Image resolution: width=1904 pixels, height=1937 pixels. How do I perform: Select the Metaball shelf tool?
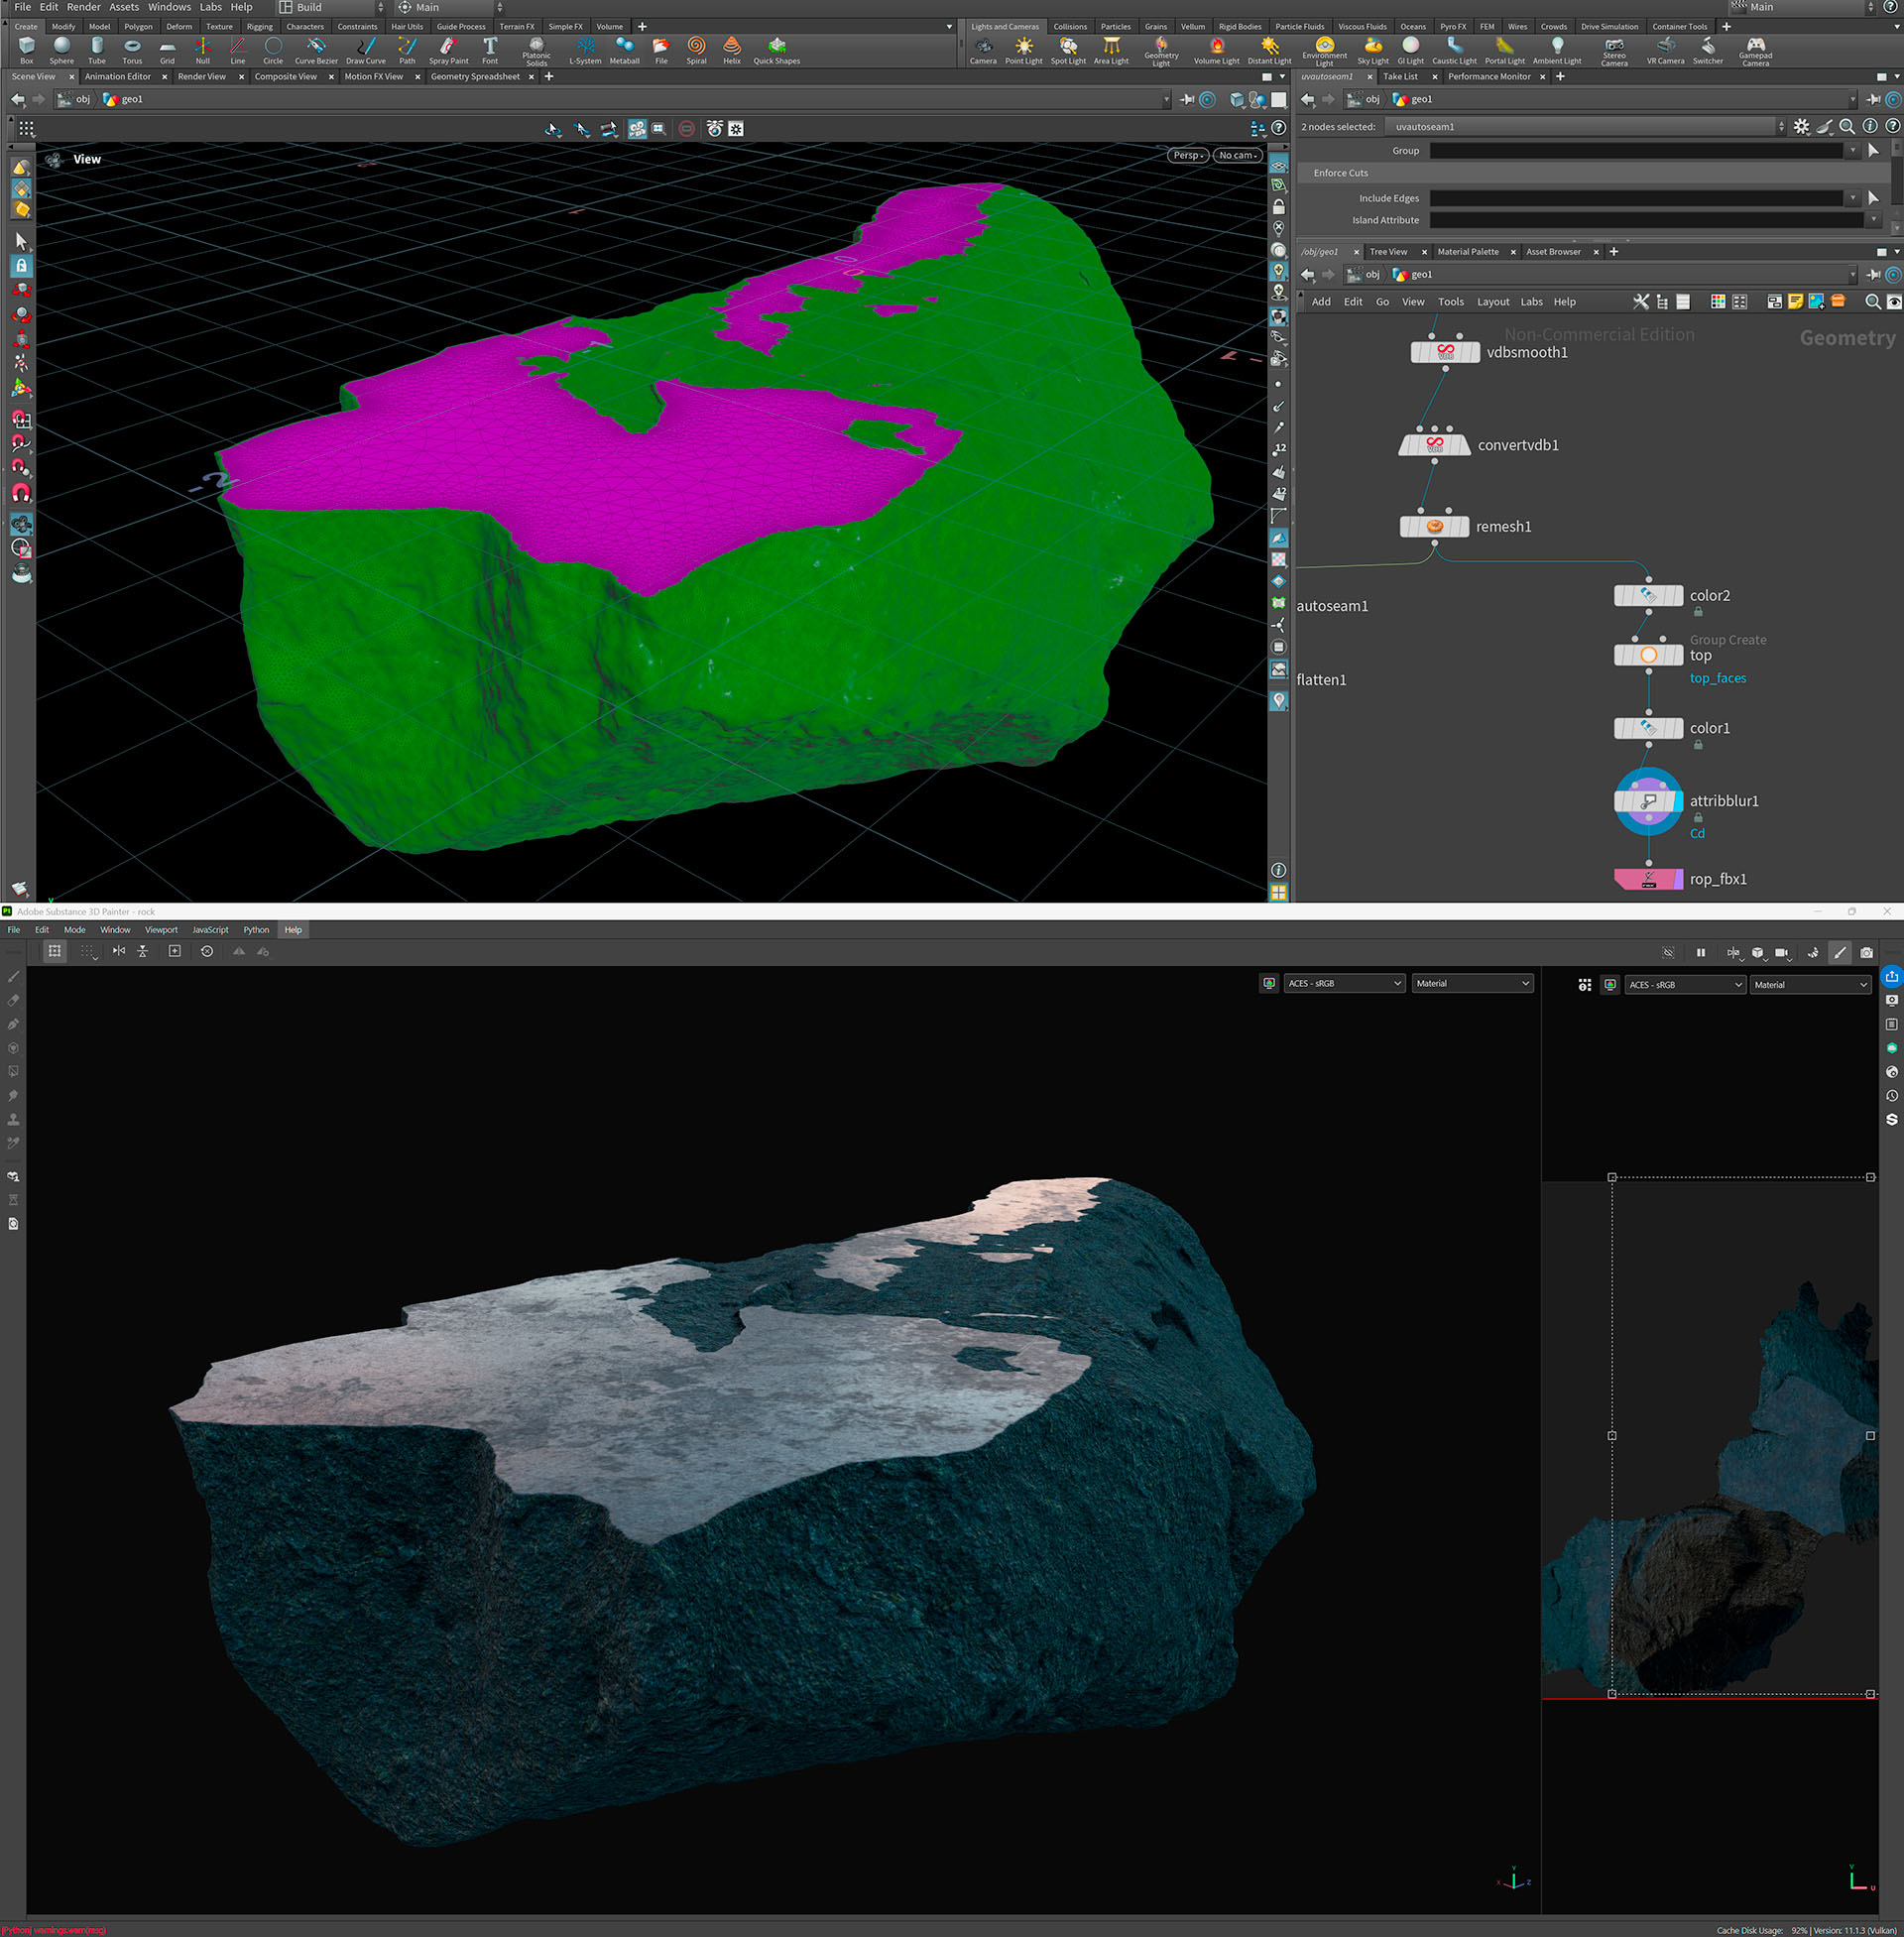click(624, 50)
